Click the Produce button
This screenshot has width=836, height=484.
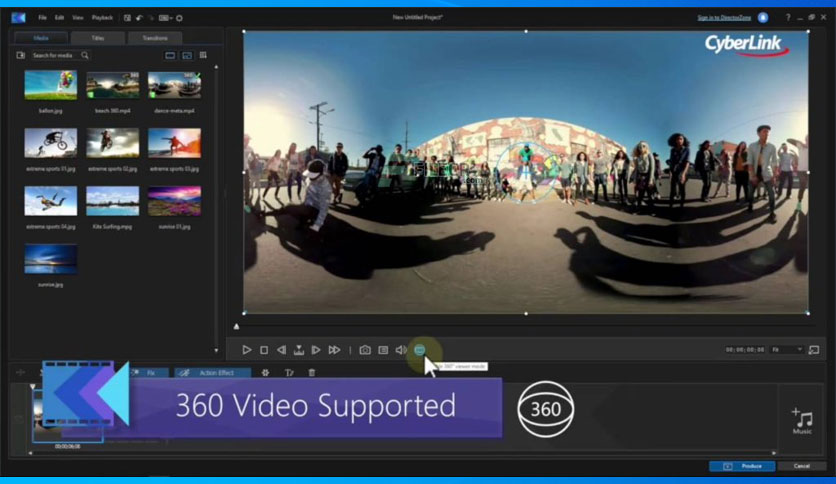[742, 466]
